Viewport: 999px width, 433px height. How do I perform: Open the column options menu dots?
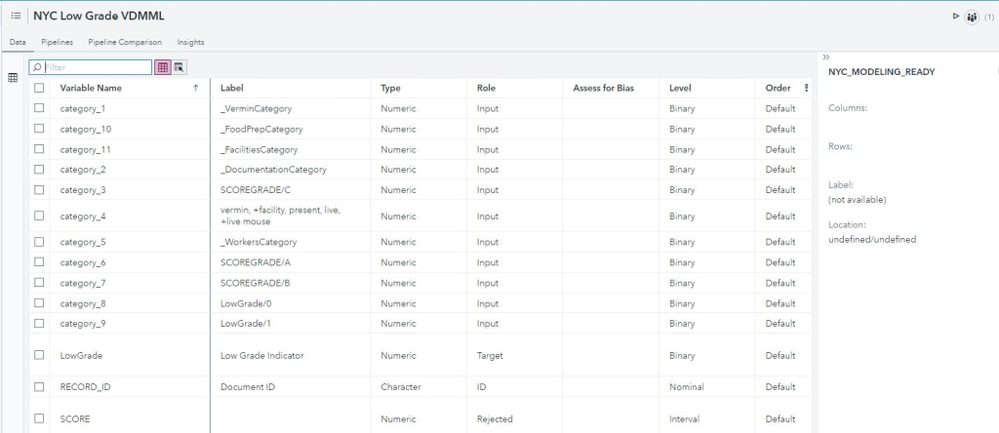click(x=807, y=88)
